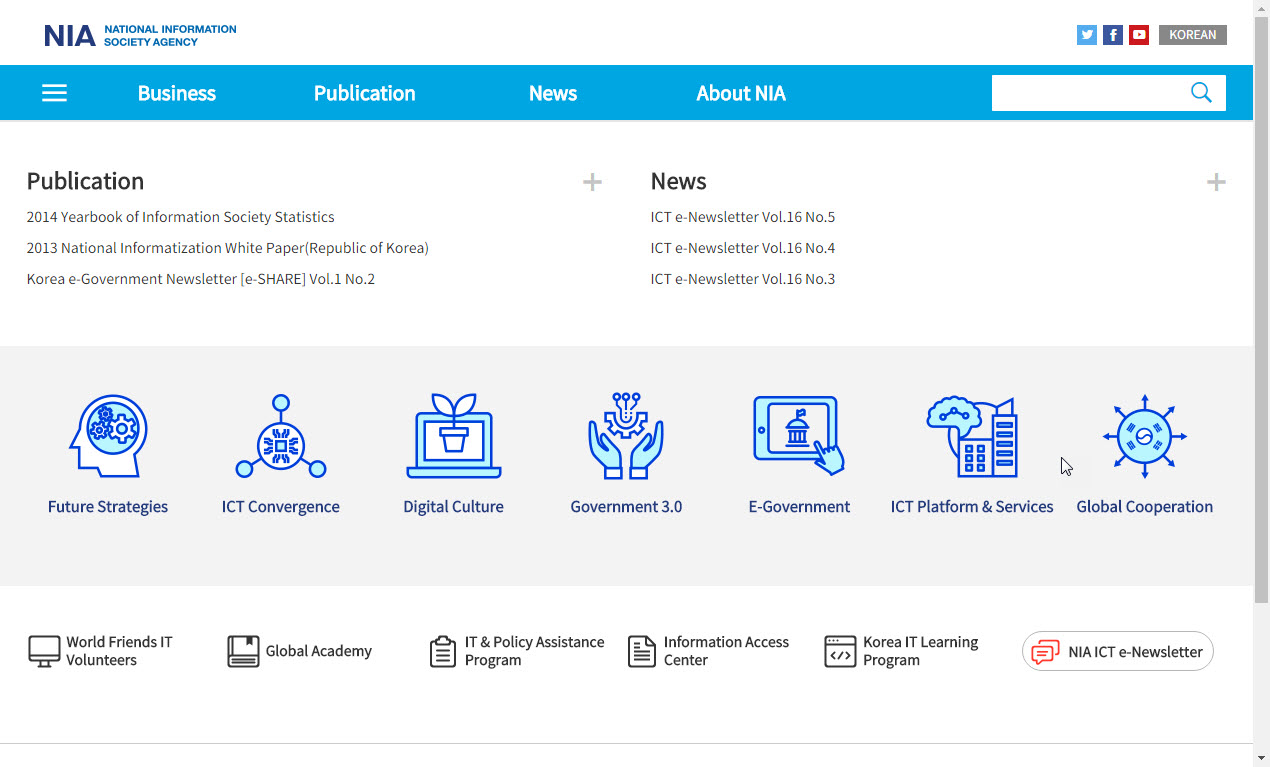Click the Global Cooperation compass icon

pyautogui.click(x=1144, y=436)
